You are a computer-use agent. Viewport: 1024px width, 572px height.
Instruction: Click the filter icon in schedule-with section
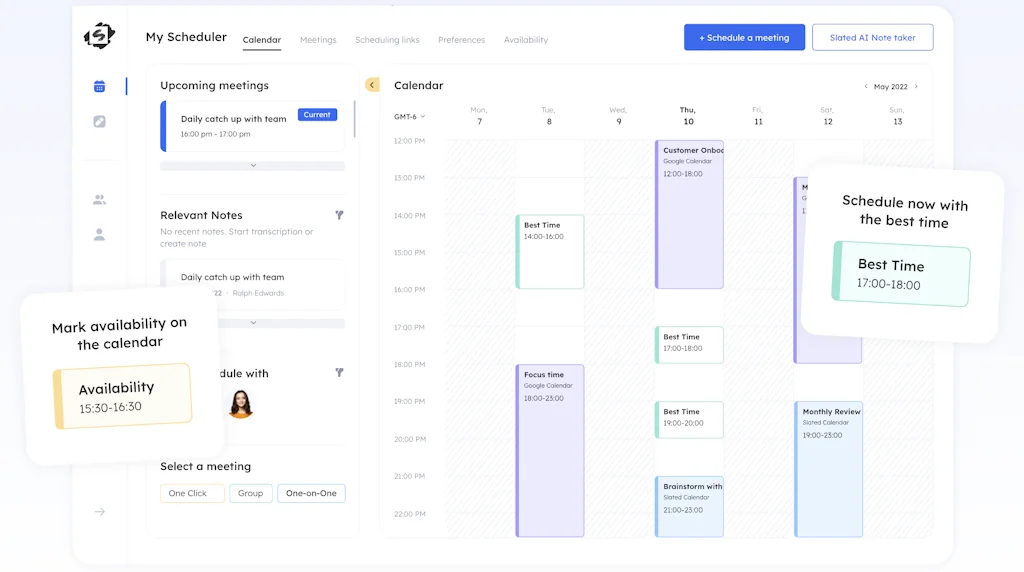pyautogui.click(x=339, y=372)
